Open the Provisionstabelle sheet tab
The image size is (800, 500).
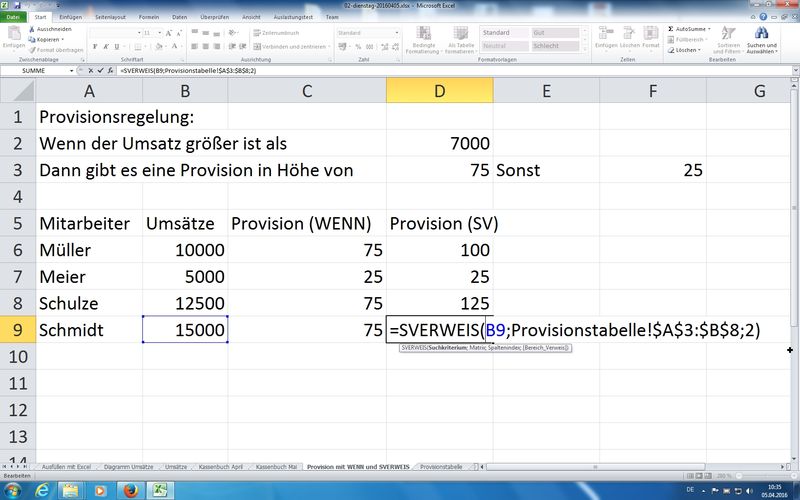click(x=440, y=467)
